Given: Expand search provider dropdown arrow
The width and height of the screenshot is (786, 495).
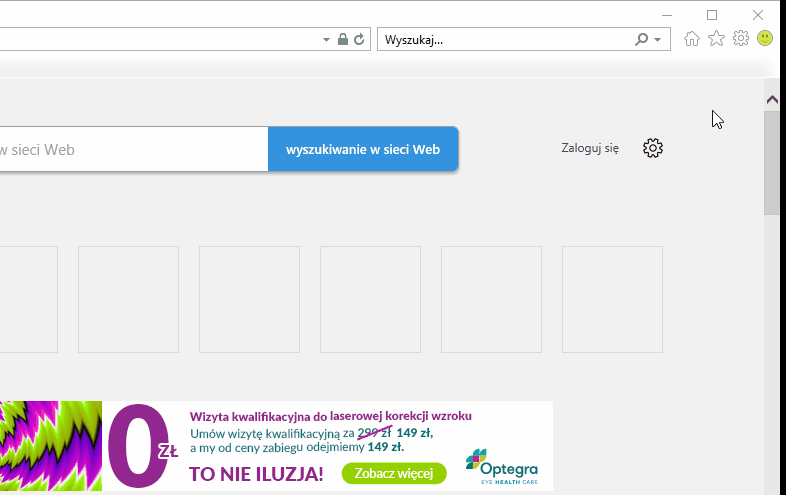Looking at the screenshot, I should [x=658, y=40].
